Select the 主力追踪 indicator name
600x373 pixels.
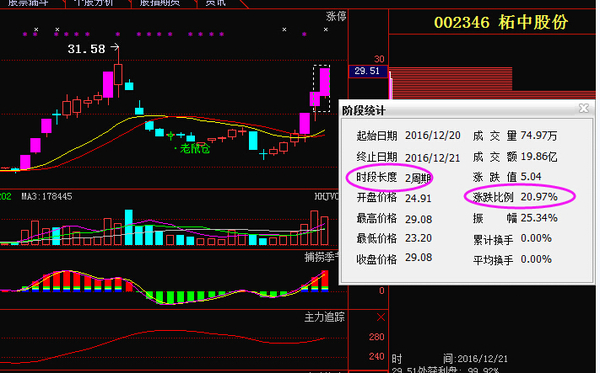(x=324, y=317)
